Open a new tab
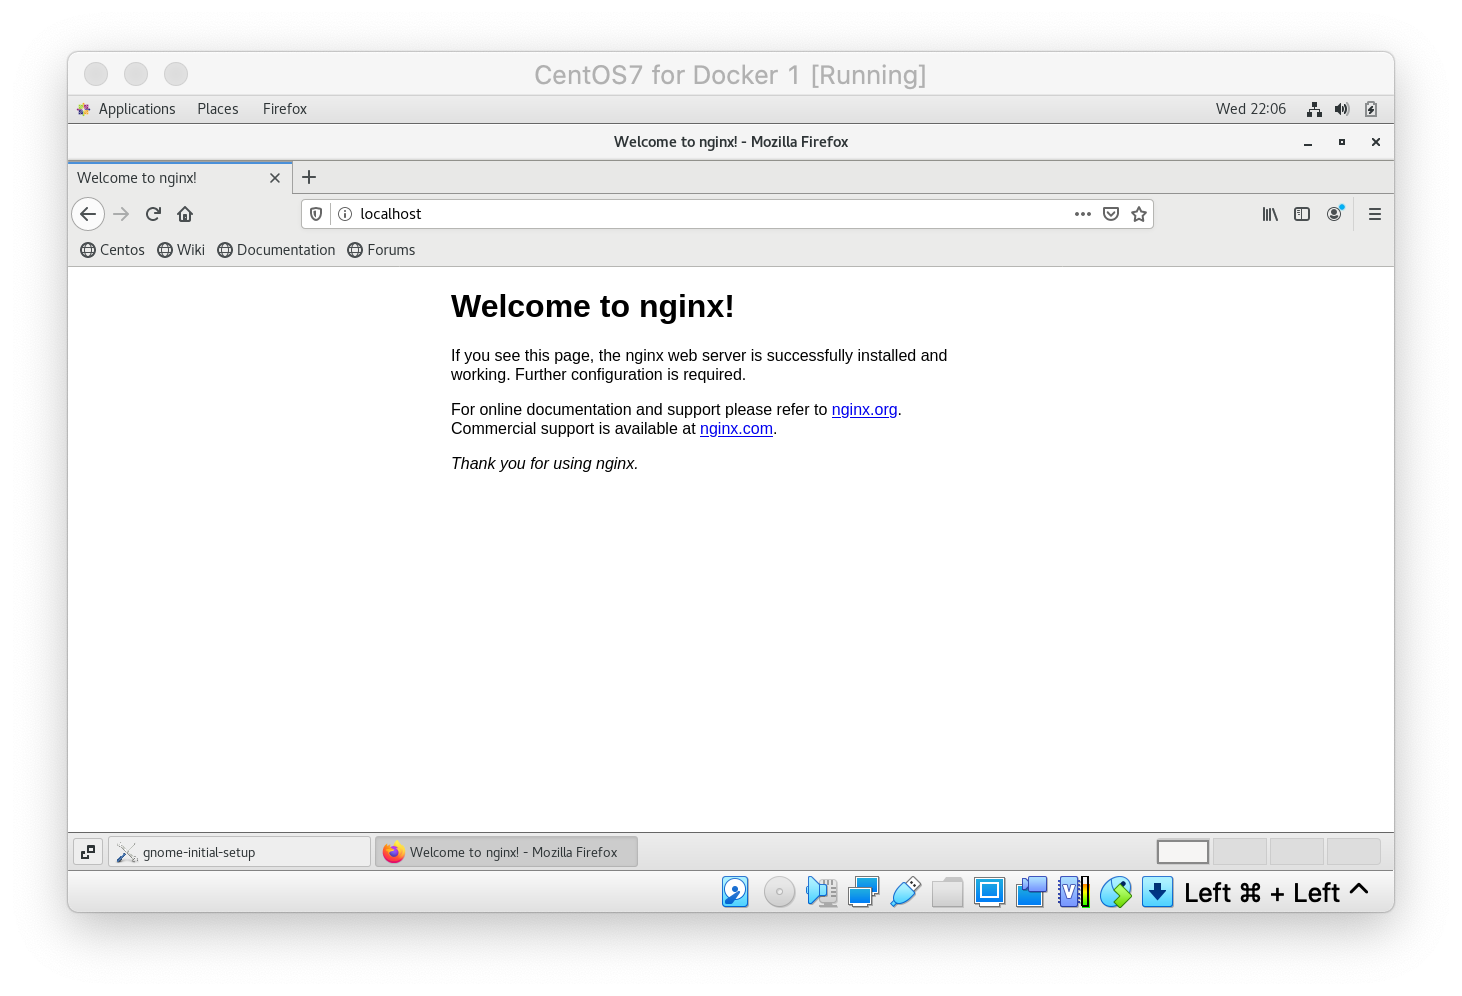Image resolution: width=1462 pixels, height=996 pixels. pyautogui.click(x=309, y=177)
